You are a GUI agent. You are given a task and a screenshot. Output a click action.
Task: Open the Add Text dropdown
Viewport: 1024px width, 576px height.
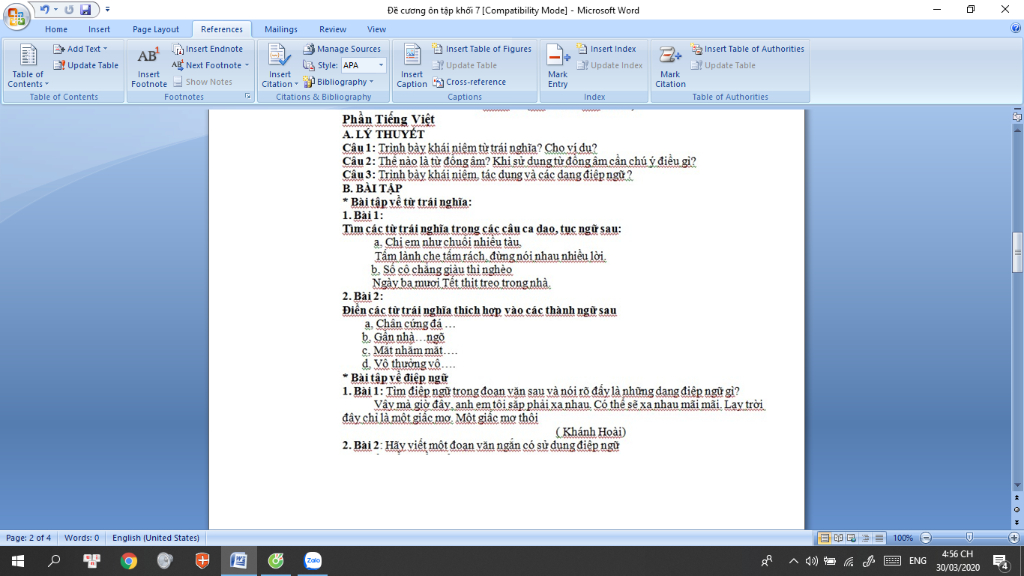80,49
